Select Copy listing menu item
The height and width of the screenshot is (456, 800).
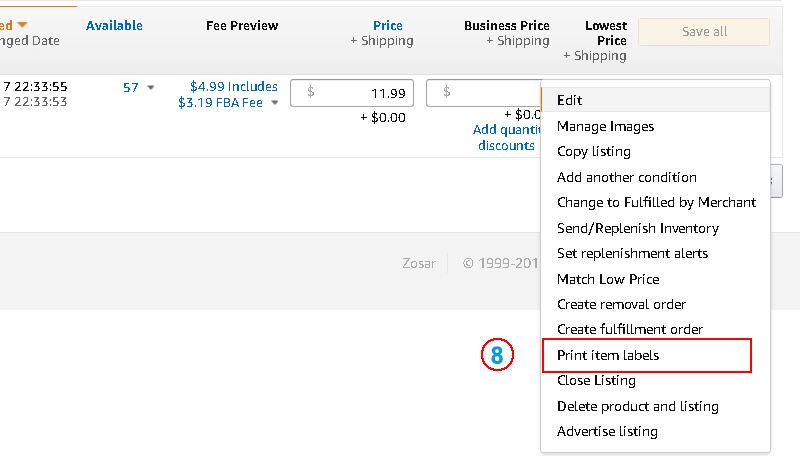click(594, 151)
